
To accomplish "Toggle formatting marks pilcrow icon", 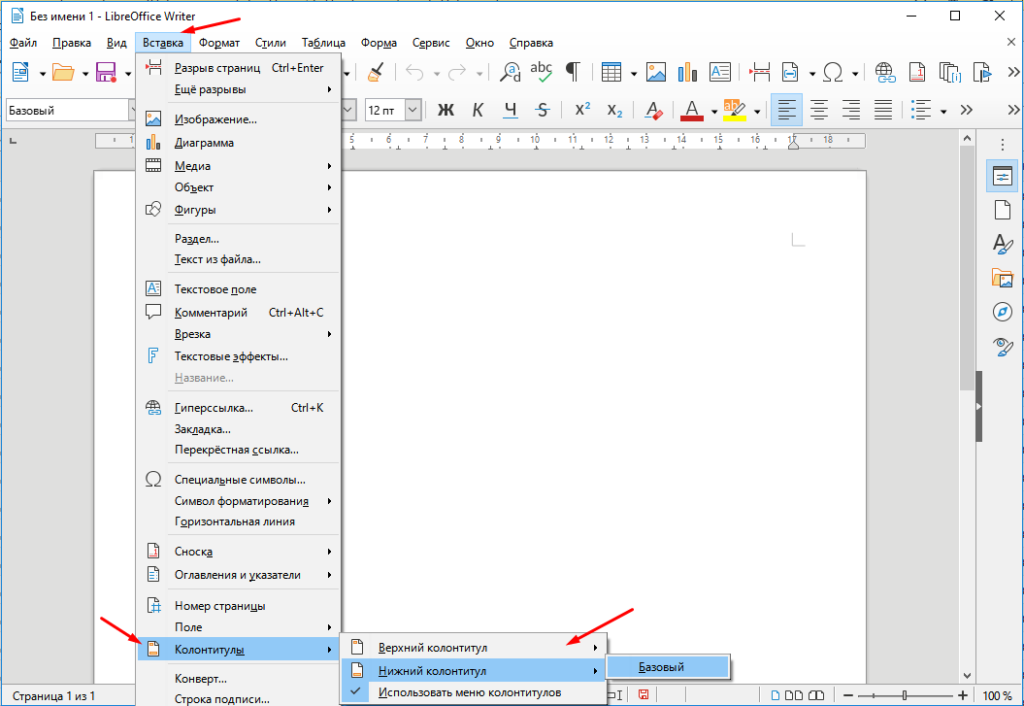I will [x=573, y=72].
